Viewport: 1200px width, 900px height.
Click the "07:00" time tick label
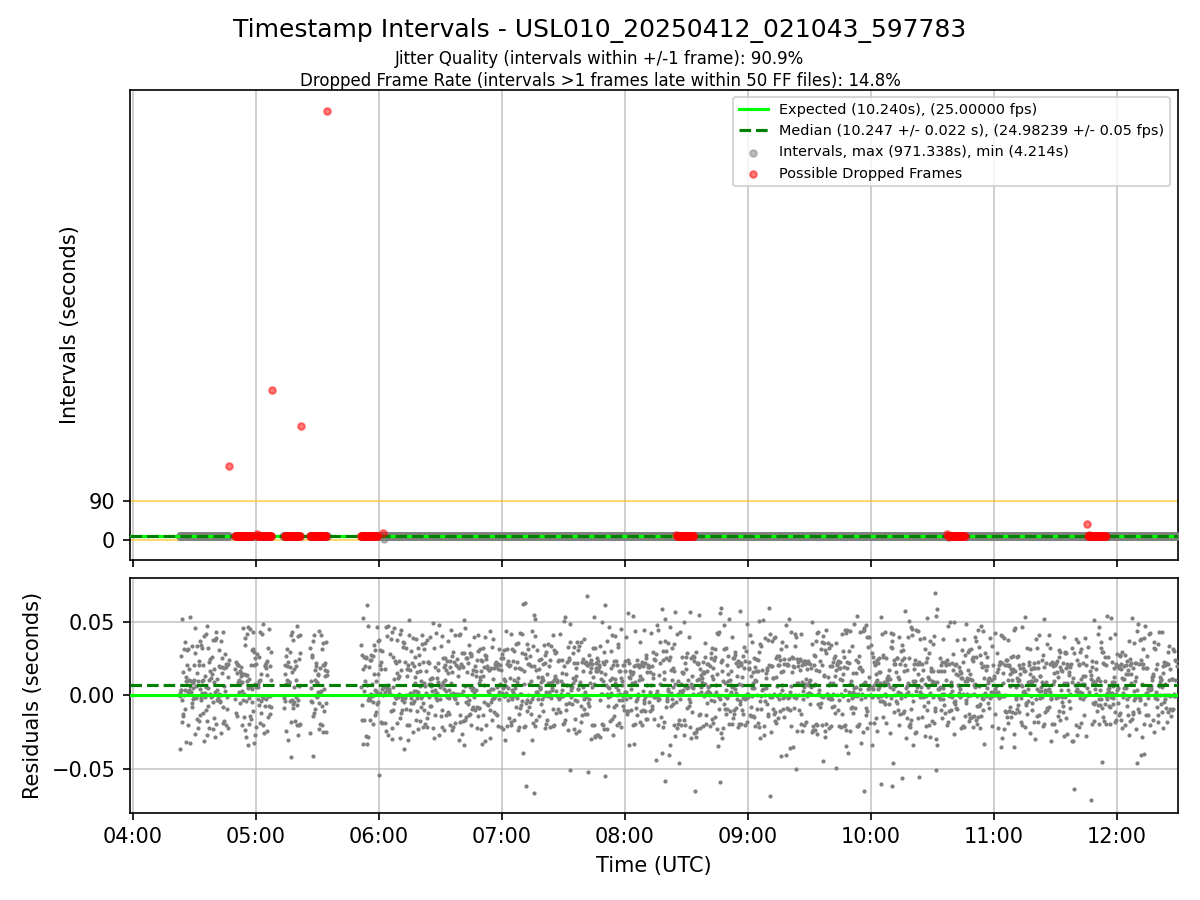pyautogui.click(x=502, y=837)
